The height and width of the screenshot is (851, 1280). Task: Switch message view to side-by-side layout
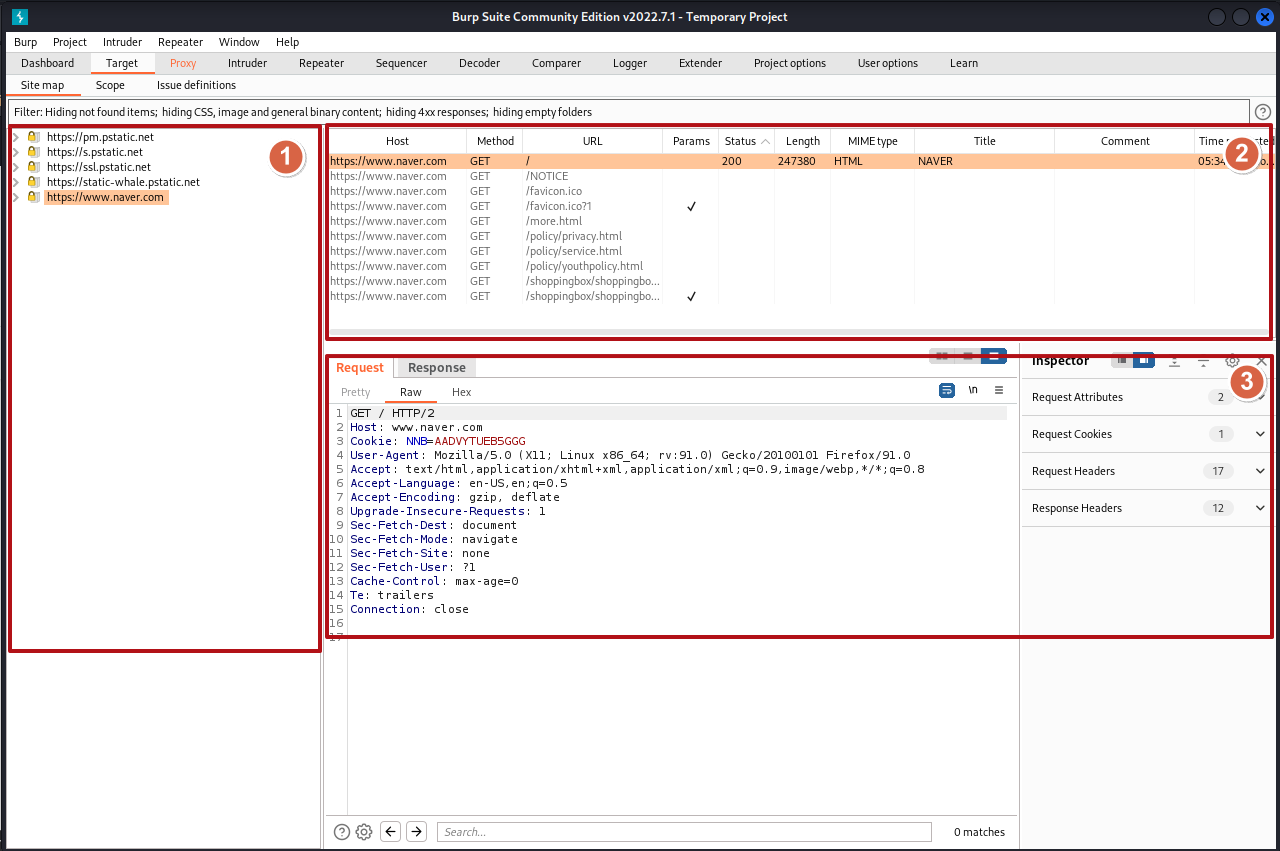coord(941,355)
